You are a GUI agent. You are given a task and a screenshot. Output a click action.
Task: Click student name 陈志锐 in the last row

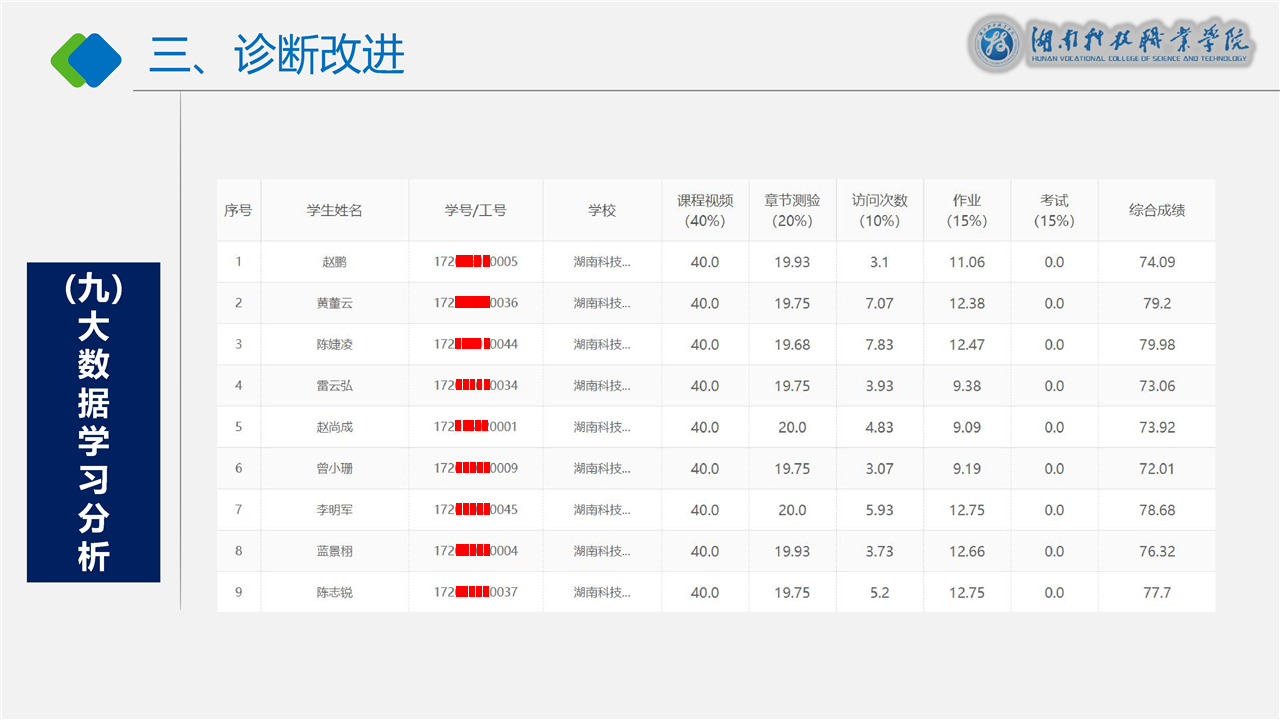point(334,592)
